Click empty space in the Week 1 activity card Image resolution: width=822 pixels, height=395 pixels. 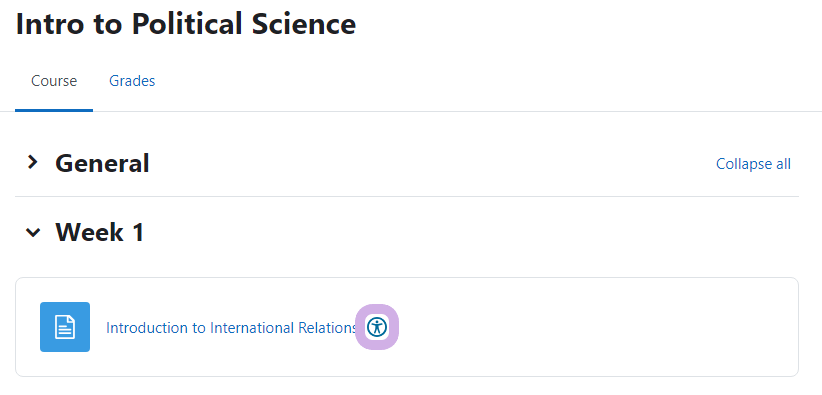[x=592, y=327]
